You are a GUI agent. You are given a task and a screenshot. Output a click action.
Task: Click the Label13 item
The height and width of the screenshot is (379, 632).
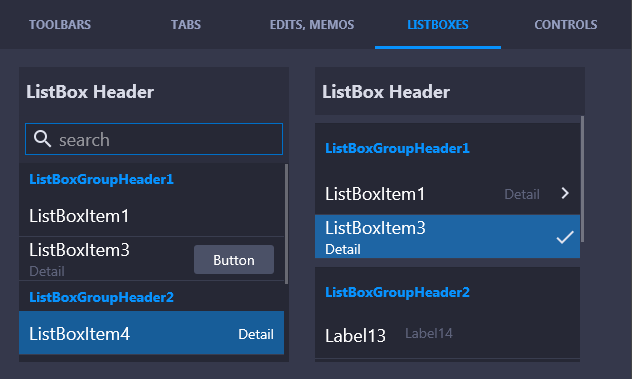(355, 336)
